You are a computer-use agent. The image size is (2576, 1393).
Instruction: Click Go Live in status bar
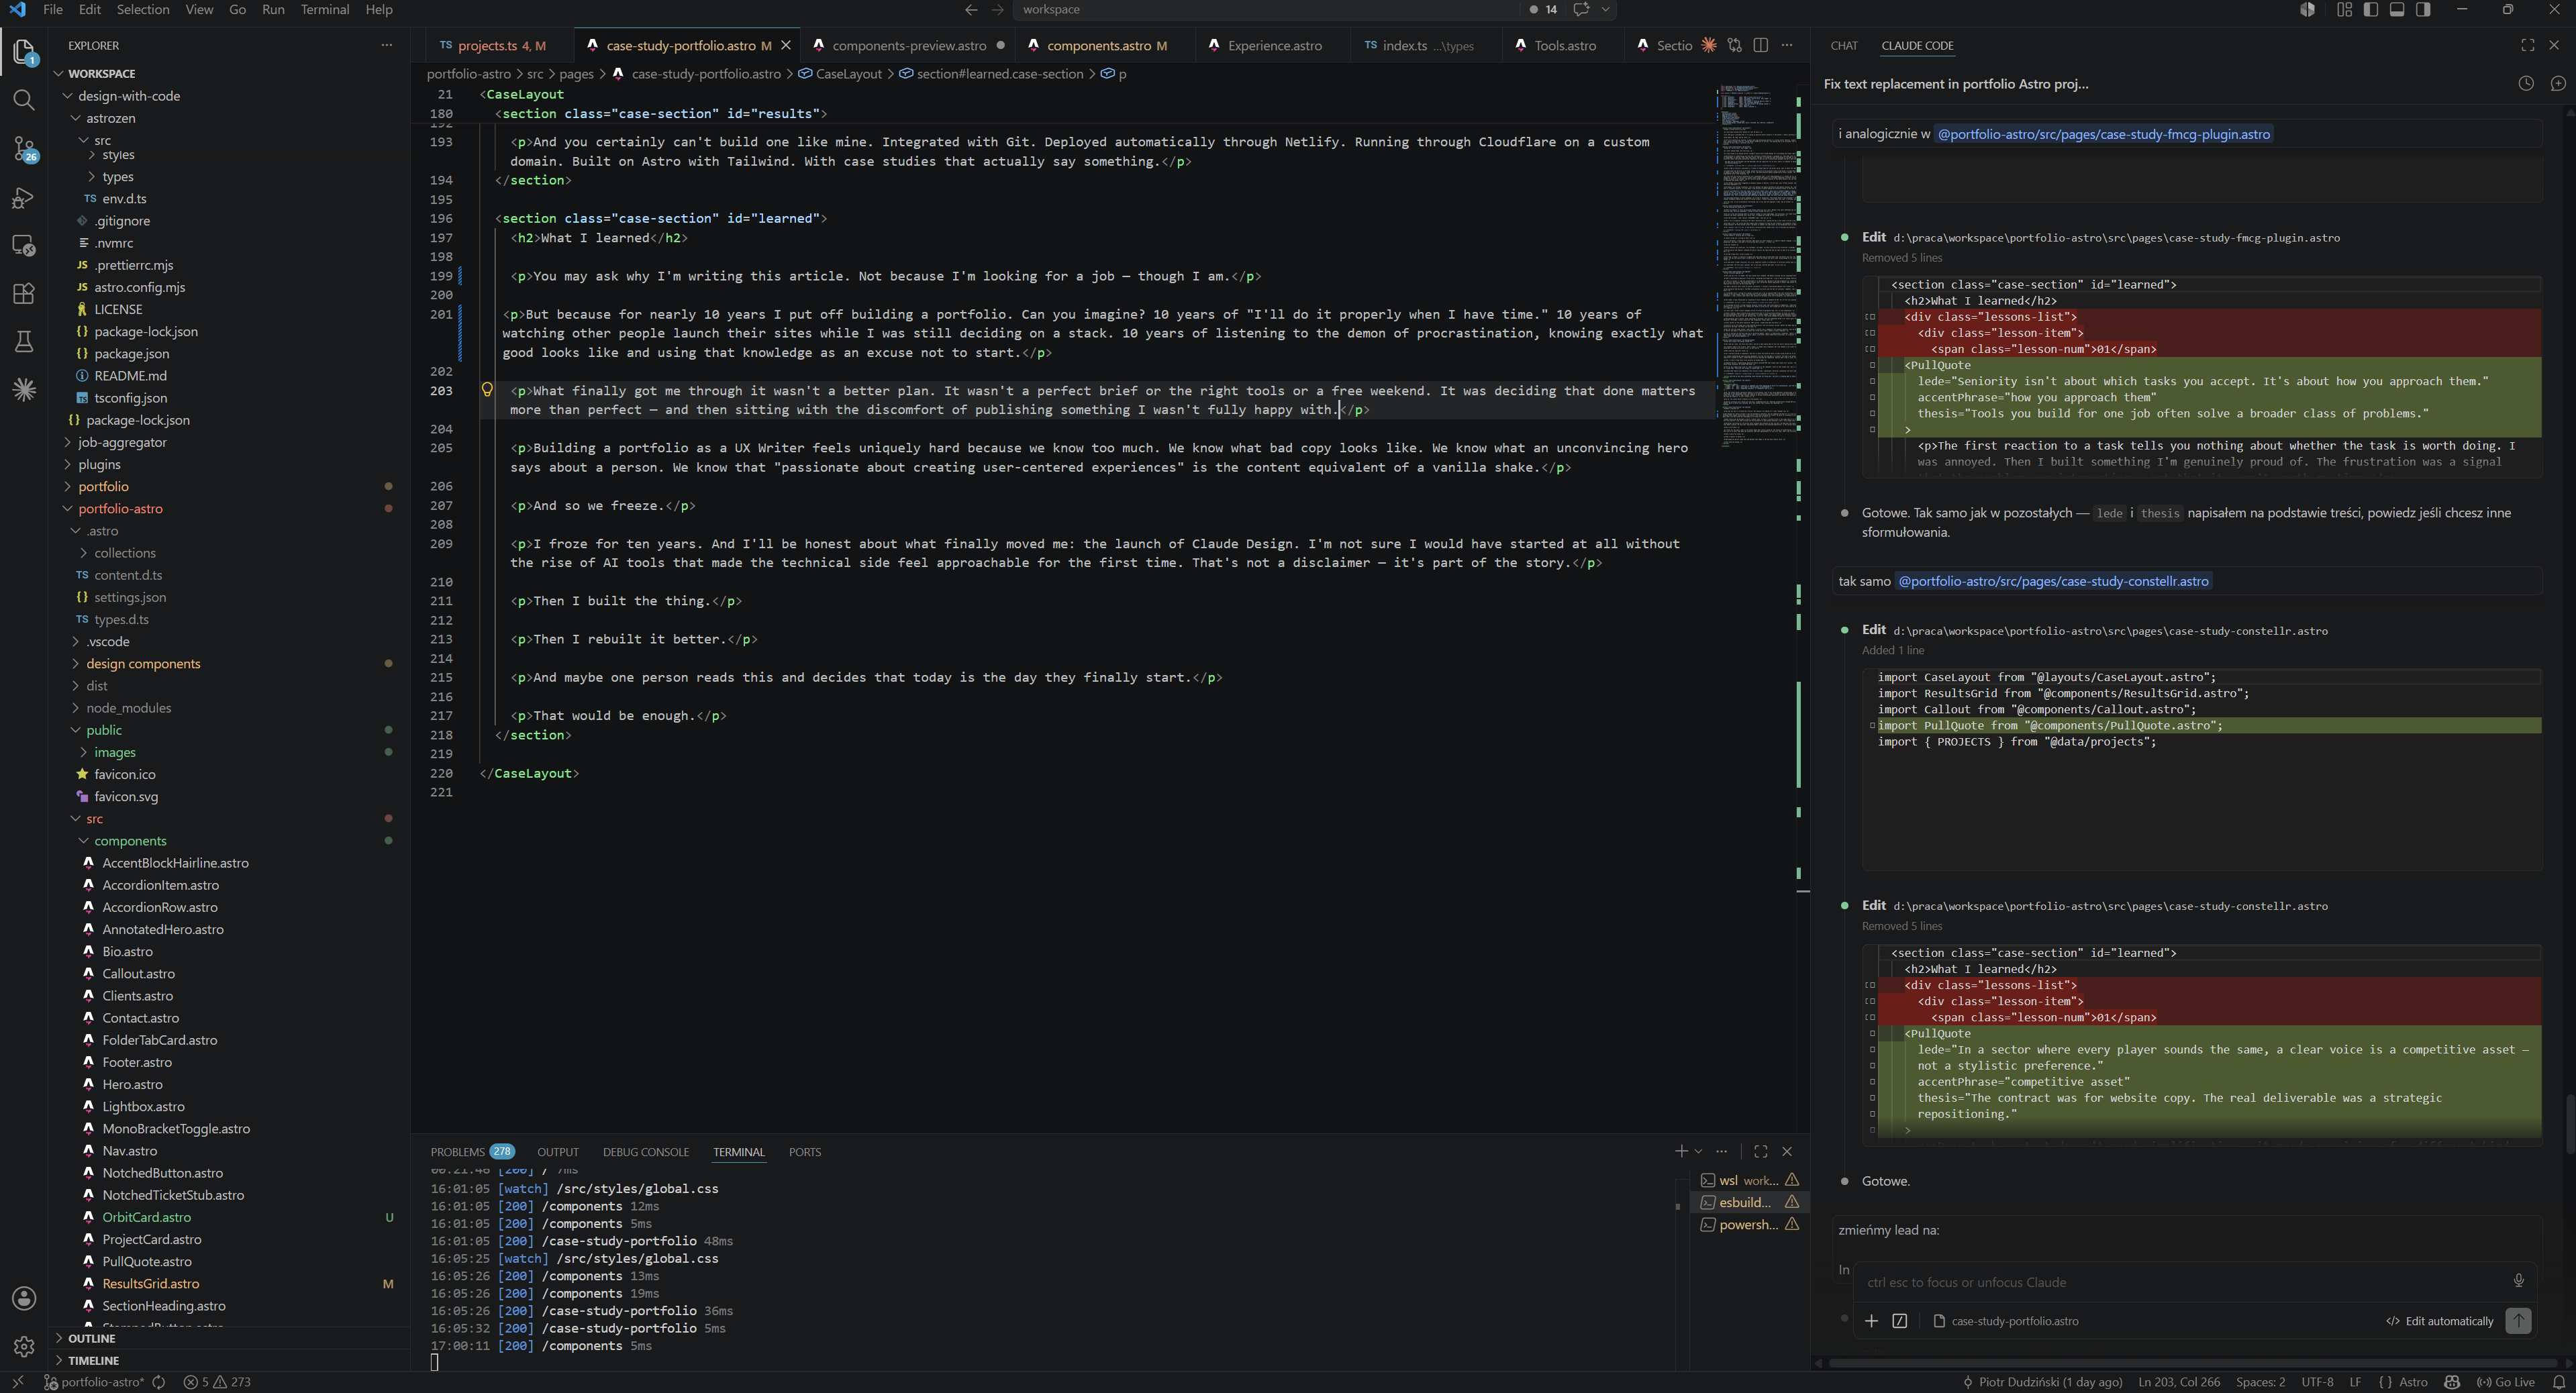click(2505, 1382)
